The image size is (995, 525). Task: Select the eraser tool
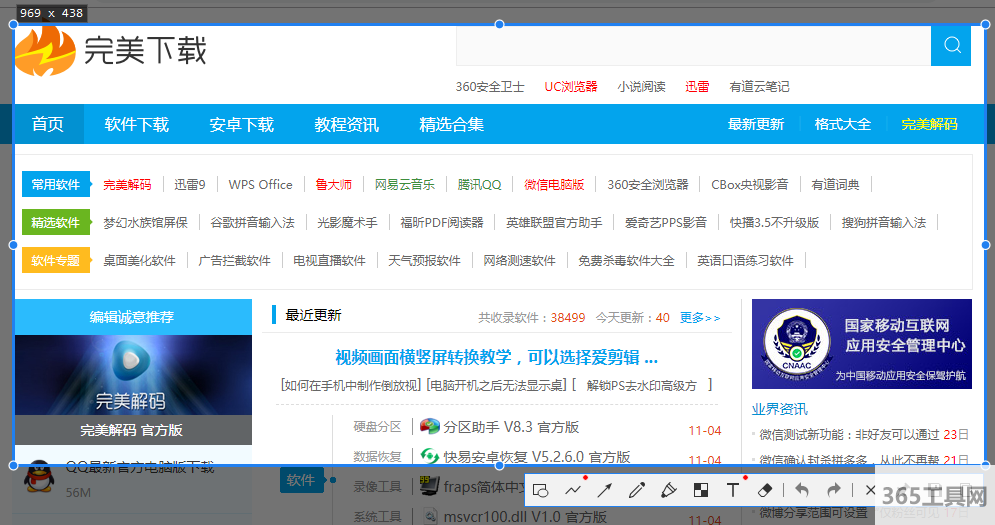click(x=765, y=490)
